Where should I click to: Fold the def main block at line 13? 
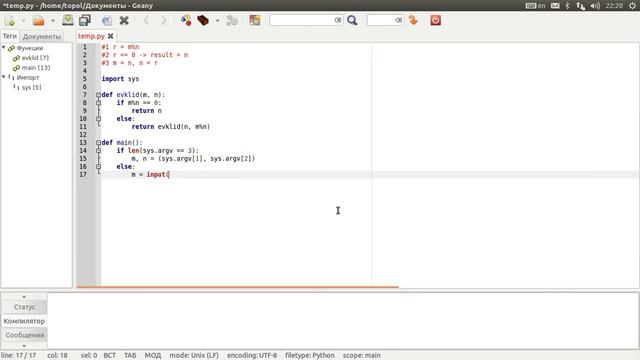coord(98,142)
